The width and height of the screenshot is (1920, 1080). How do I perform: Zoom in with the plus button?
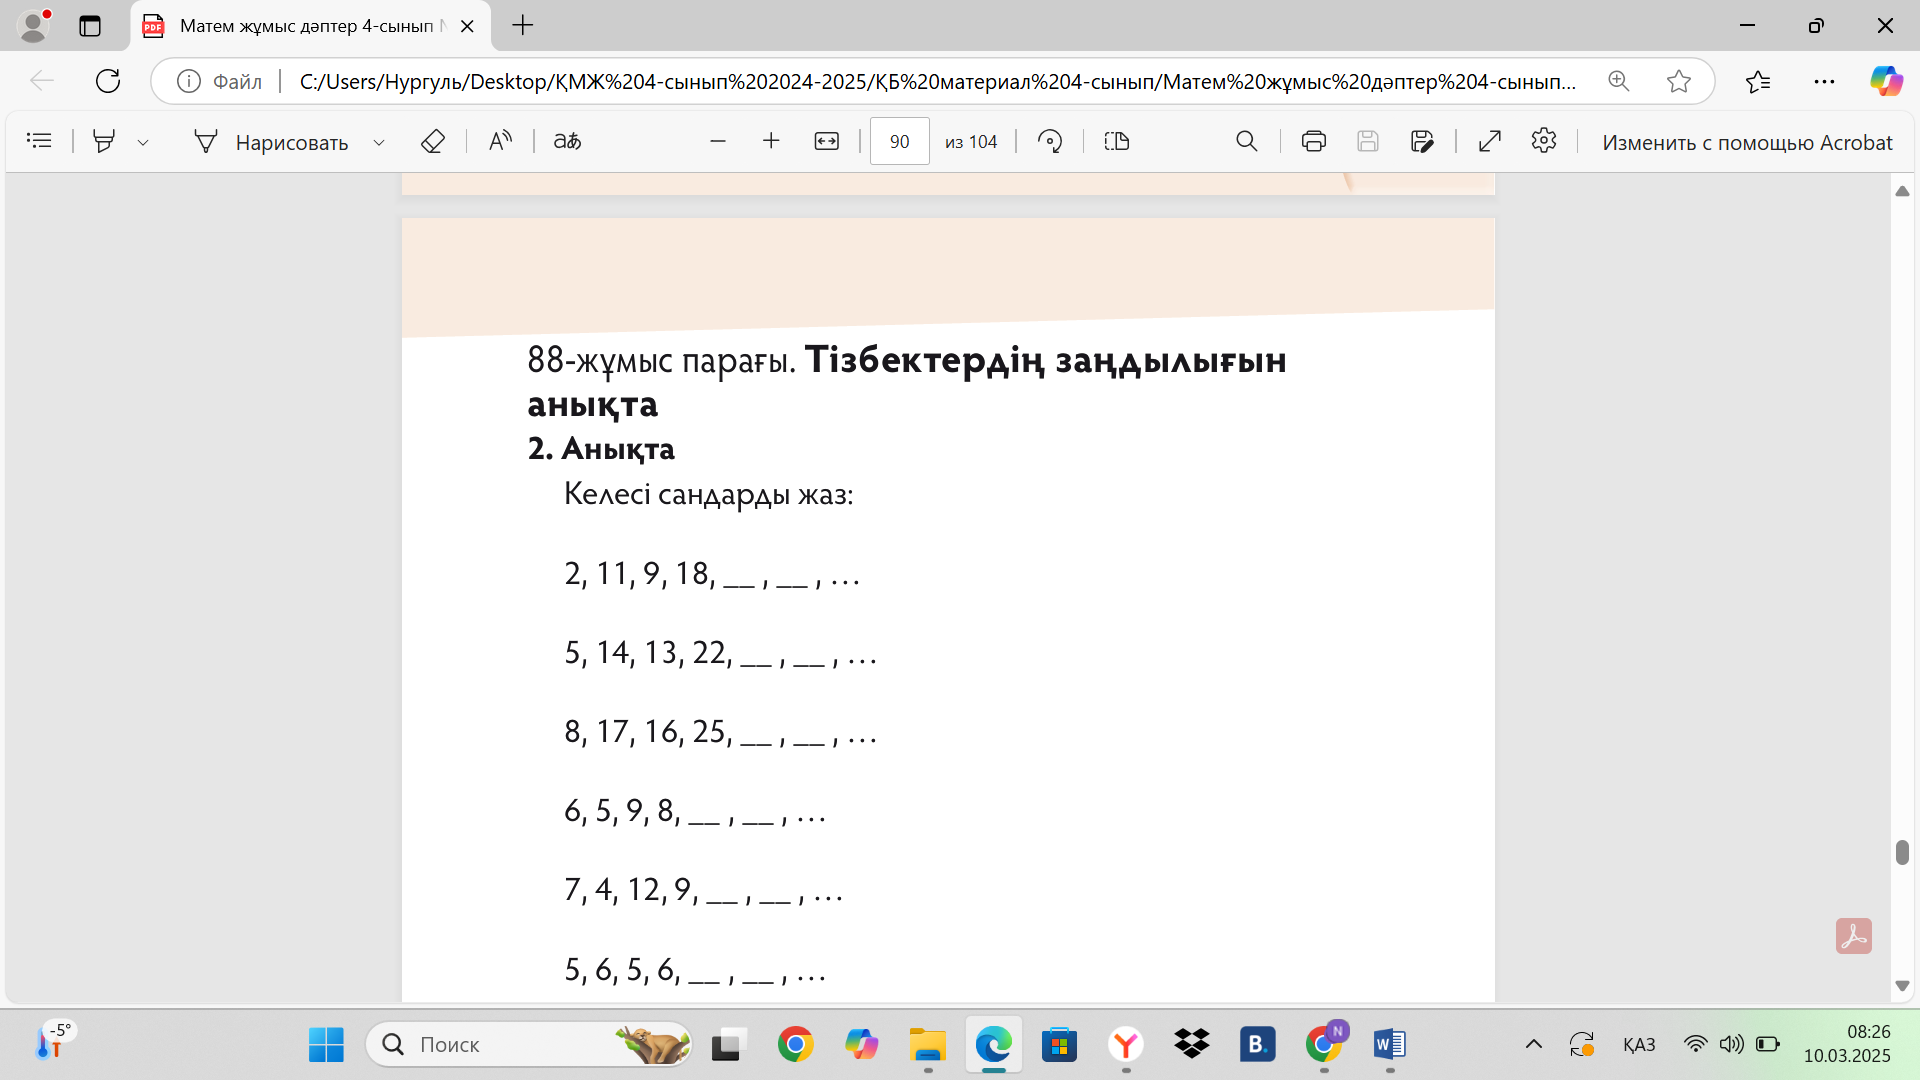coord(770,141)
